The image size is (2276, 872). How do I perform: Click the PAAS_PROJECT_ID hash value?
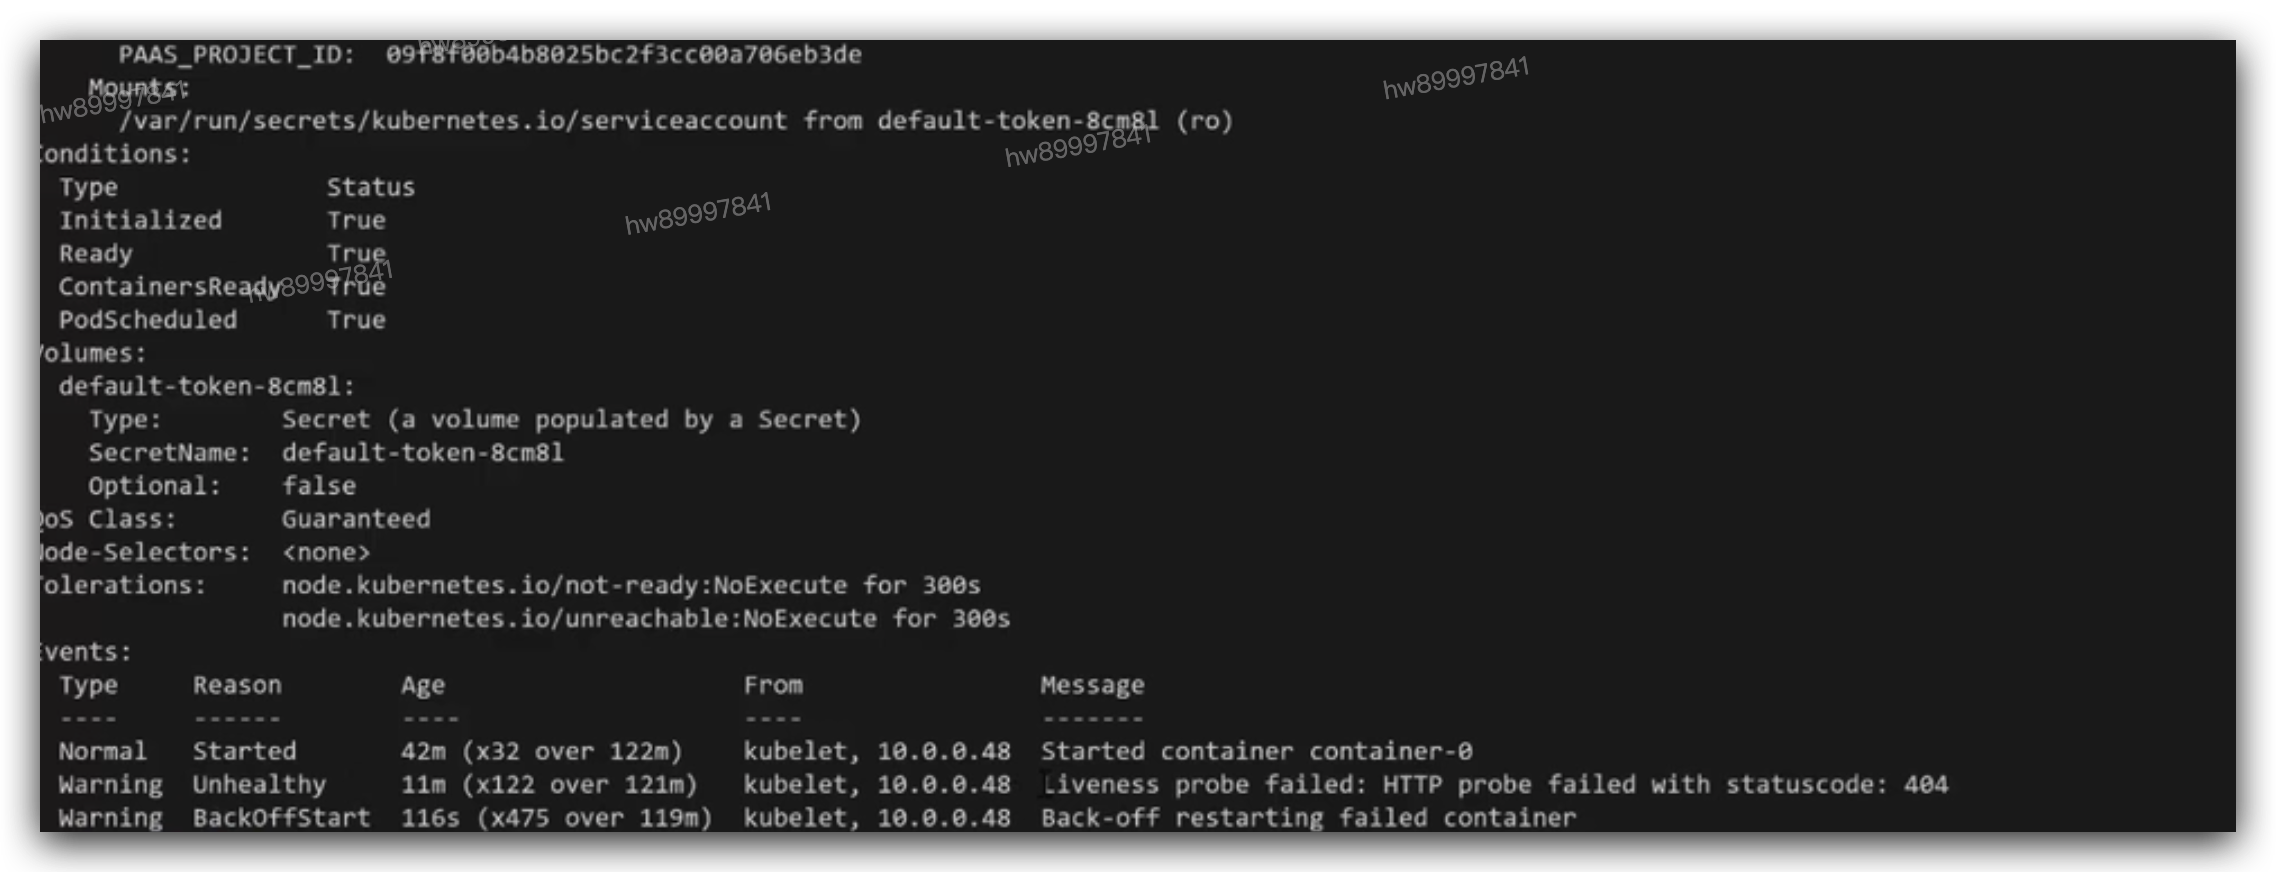pyautogui.click(x=623, y=54)
